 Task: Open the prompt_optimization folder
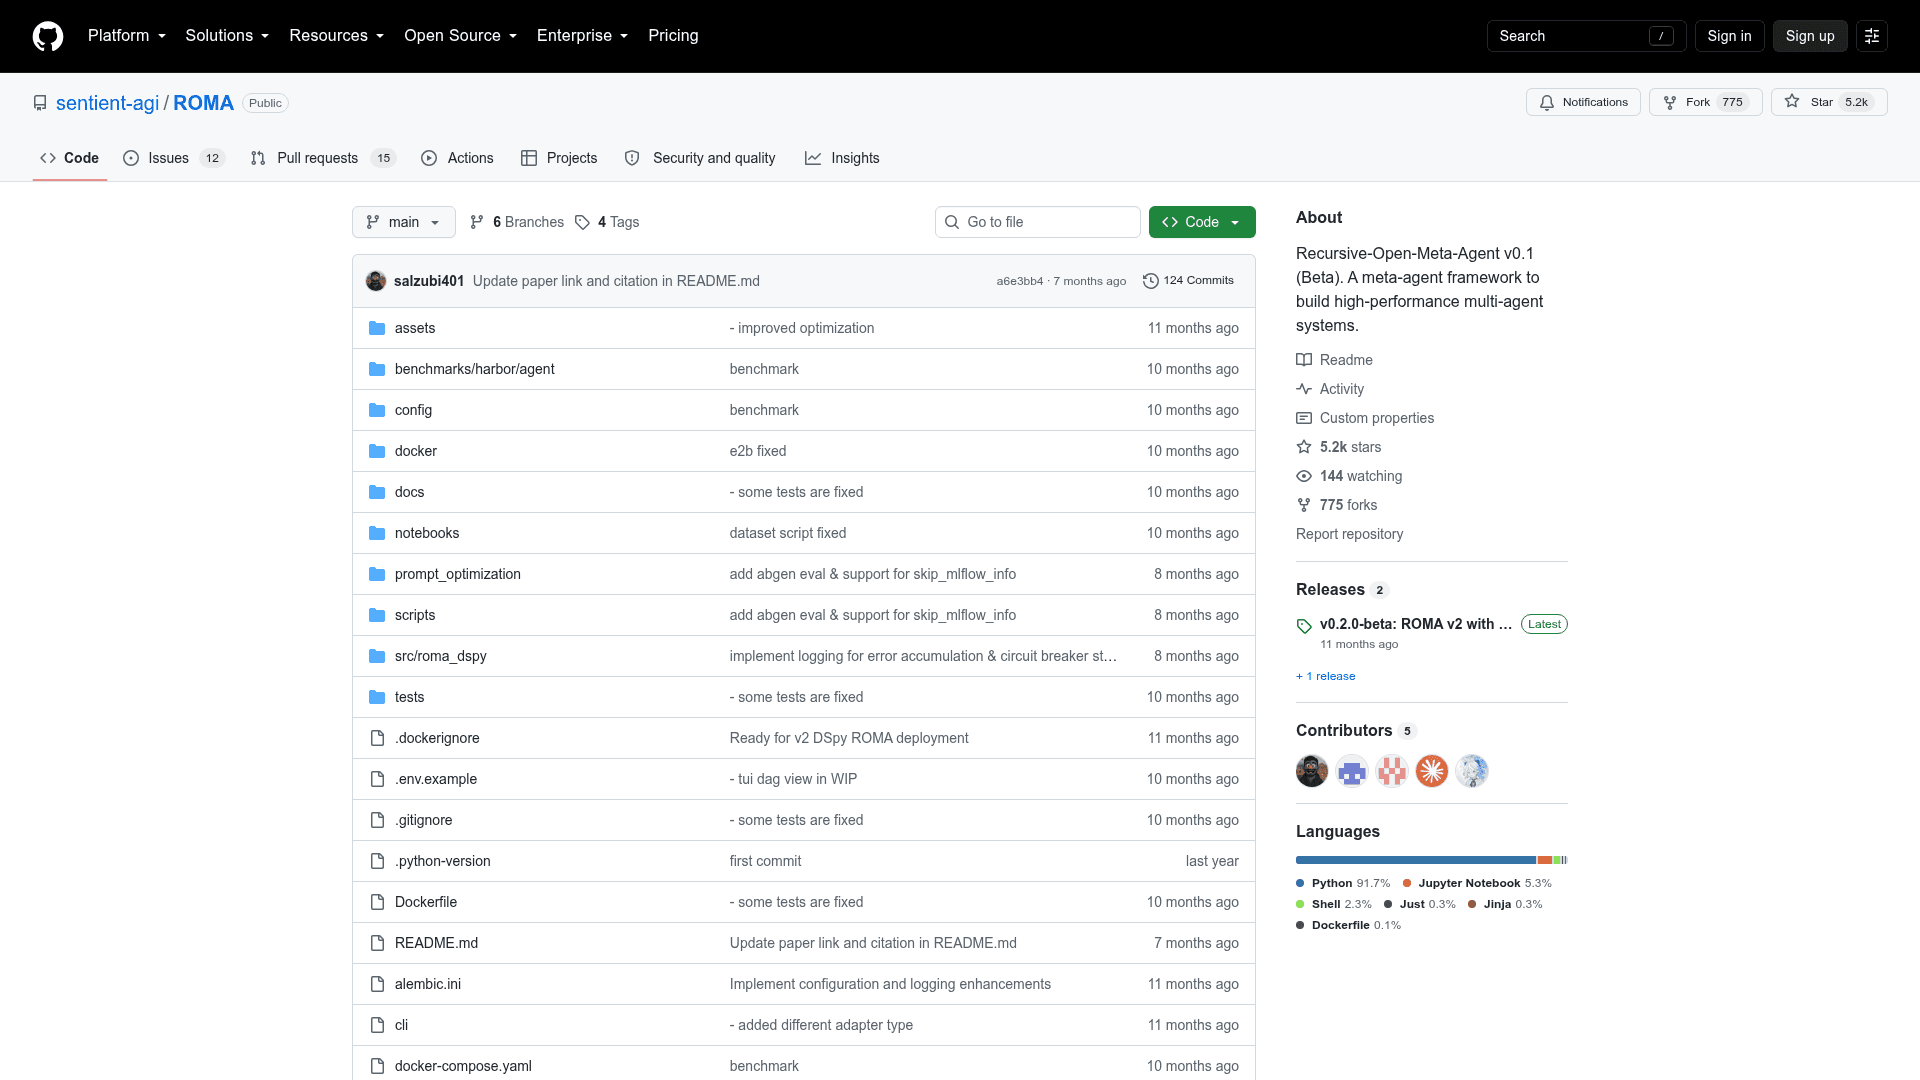457,574
